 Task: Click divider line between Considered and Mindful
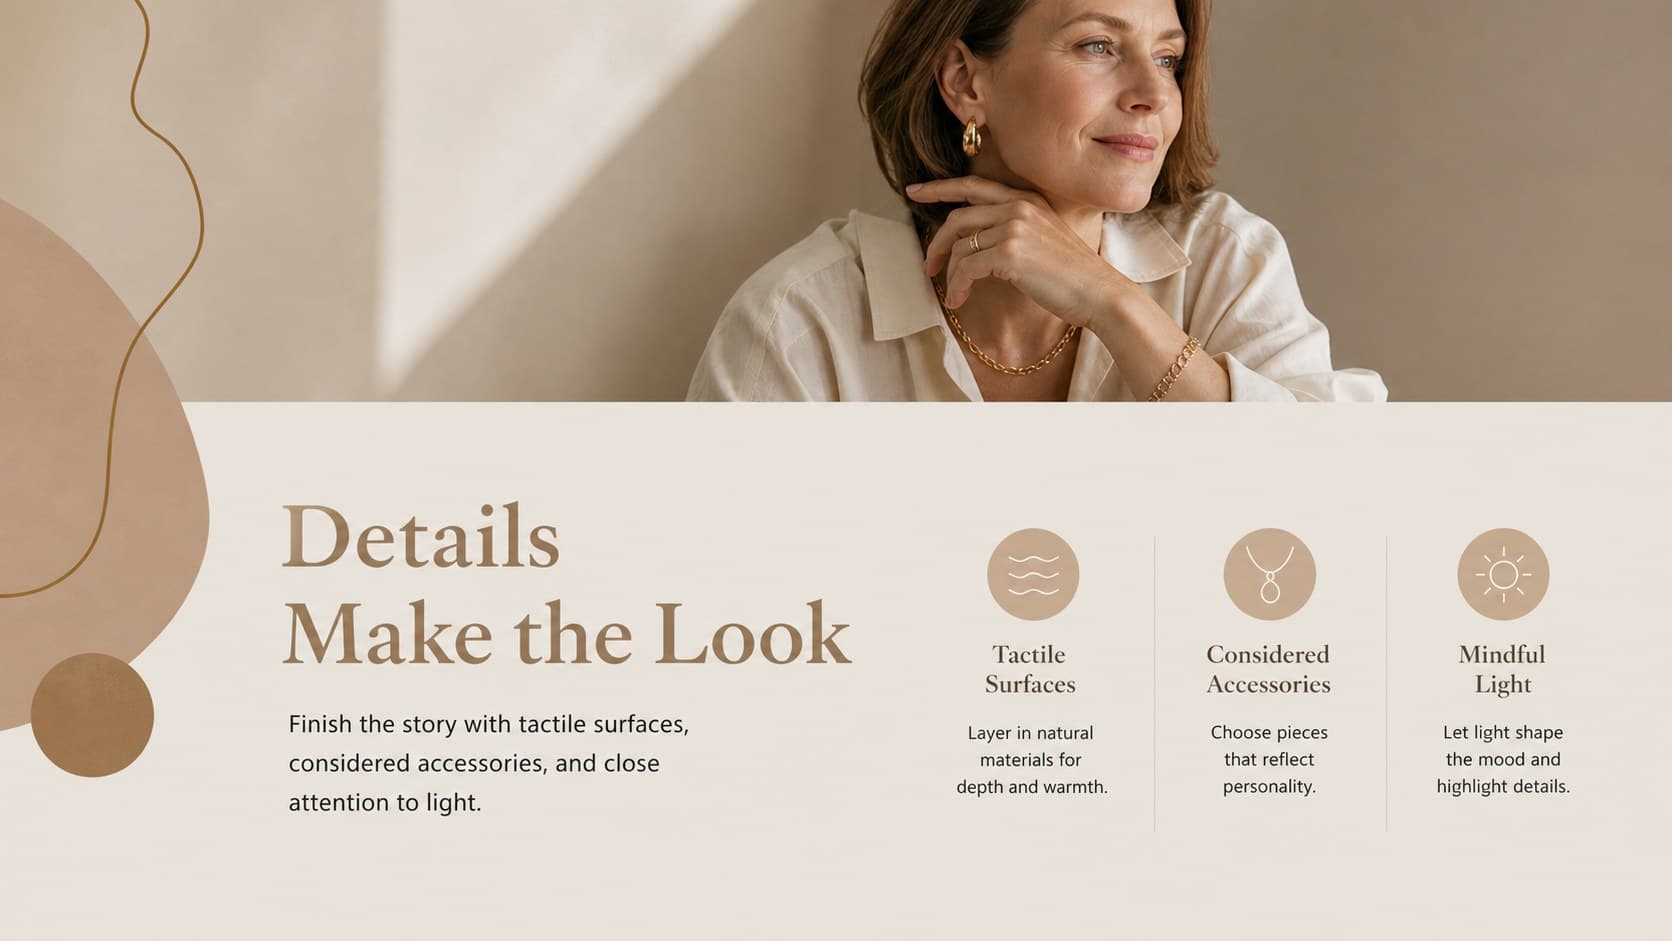click(1387, 683)
